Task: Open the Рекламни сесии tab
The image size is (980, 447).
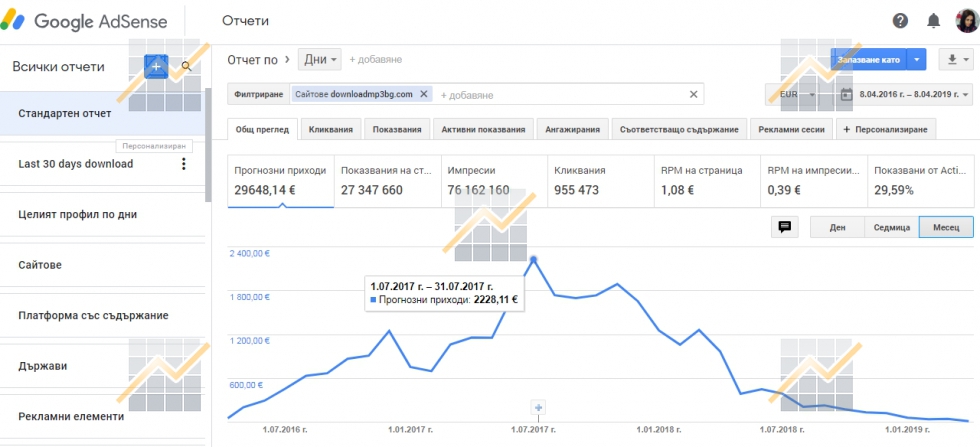Action: point(791,129)
